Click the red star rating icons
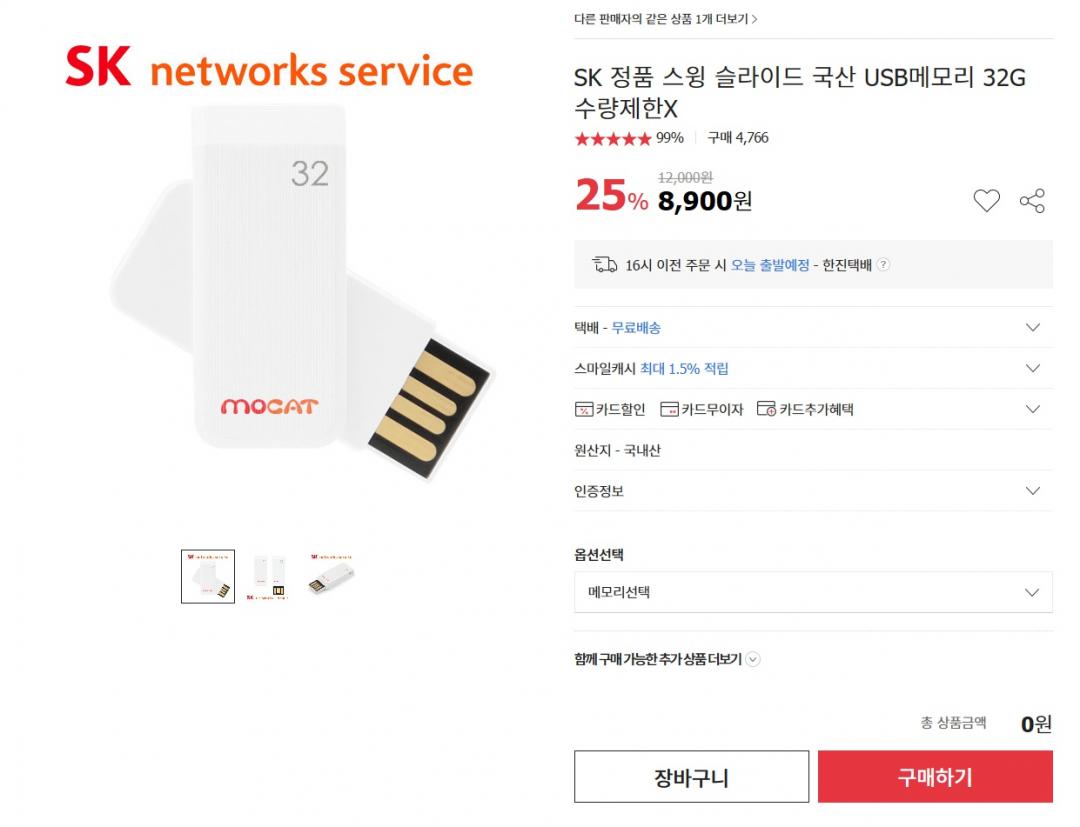The width and height of the screenshot is (1080, 827). [x=612, y=138]
